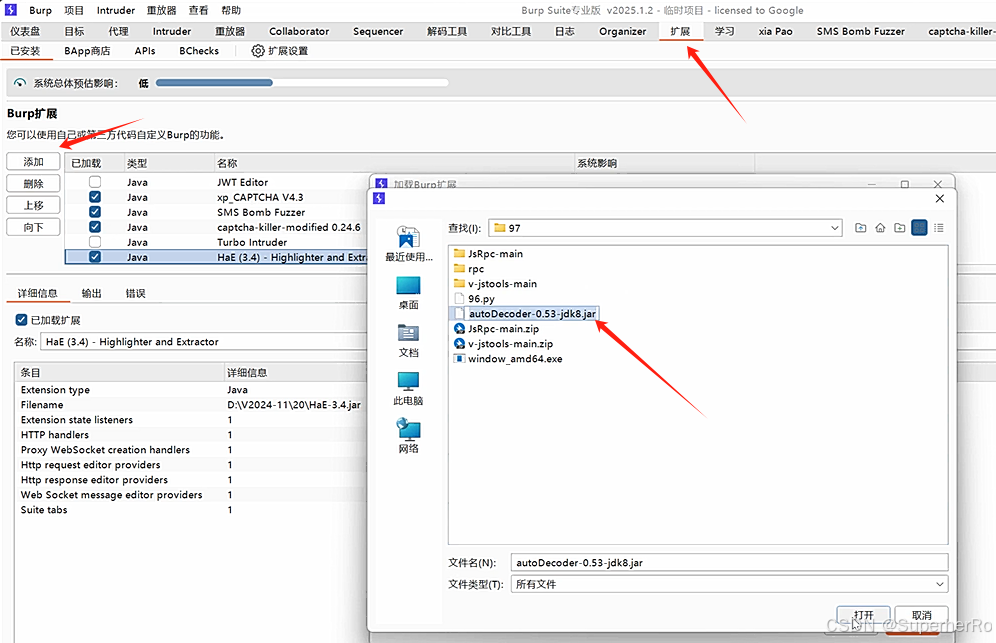Select the v-jstools-main.zip archive

pos(504,344)
